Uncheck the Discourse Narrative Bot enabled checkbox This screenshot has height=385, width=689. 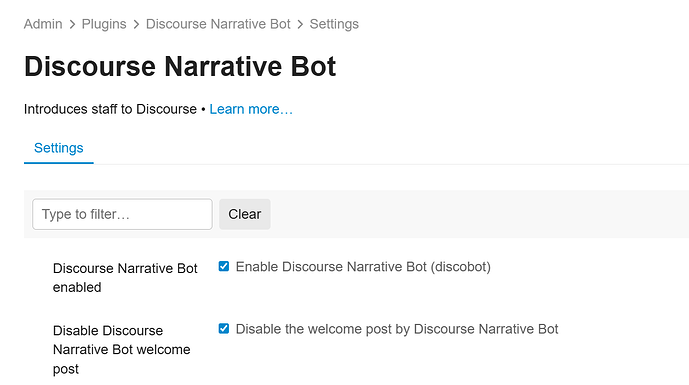224,266
